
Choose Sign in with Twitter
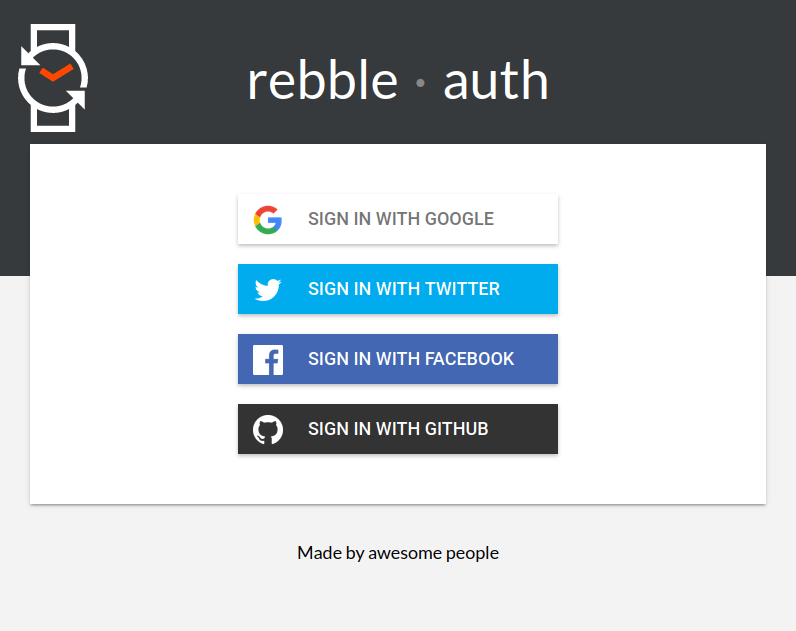[398, 289]
